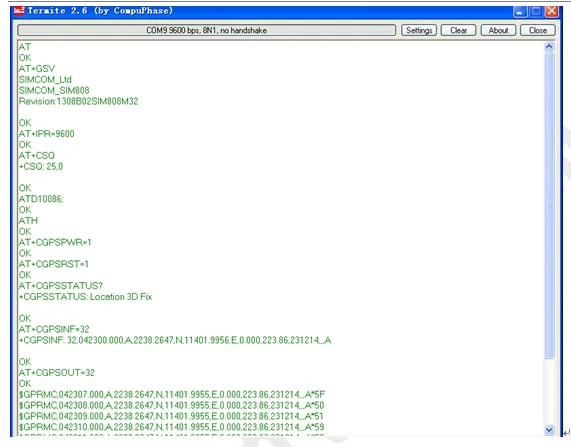Click the Close button in toolbar
571x447 pixels.
pos(538,30)
